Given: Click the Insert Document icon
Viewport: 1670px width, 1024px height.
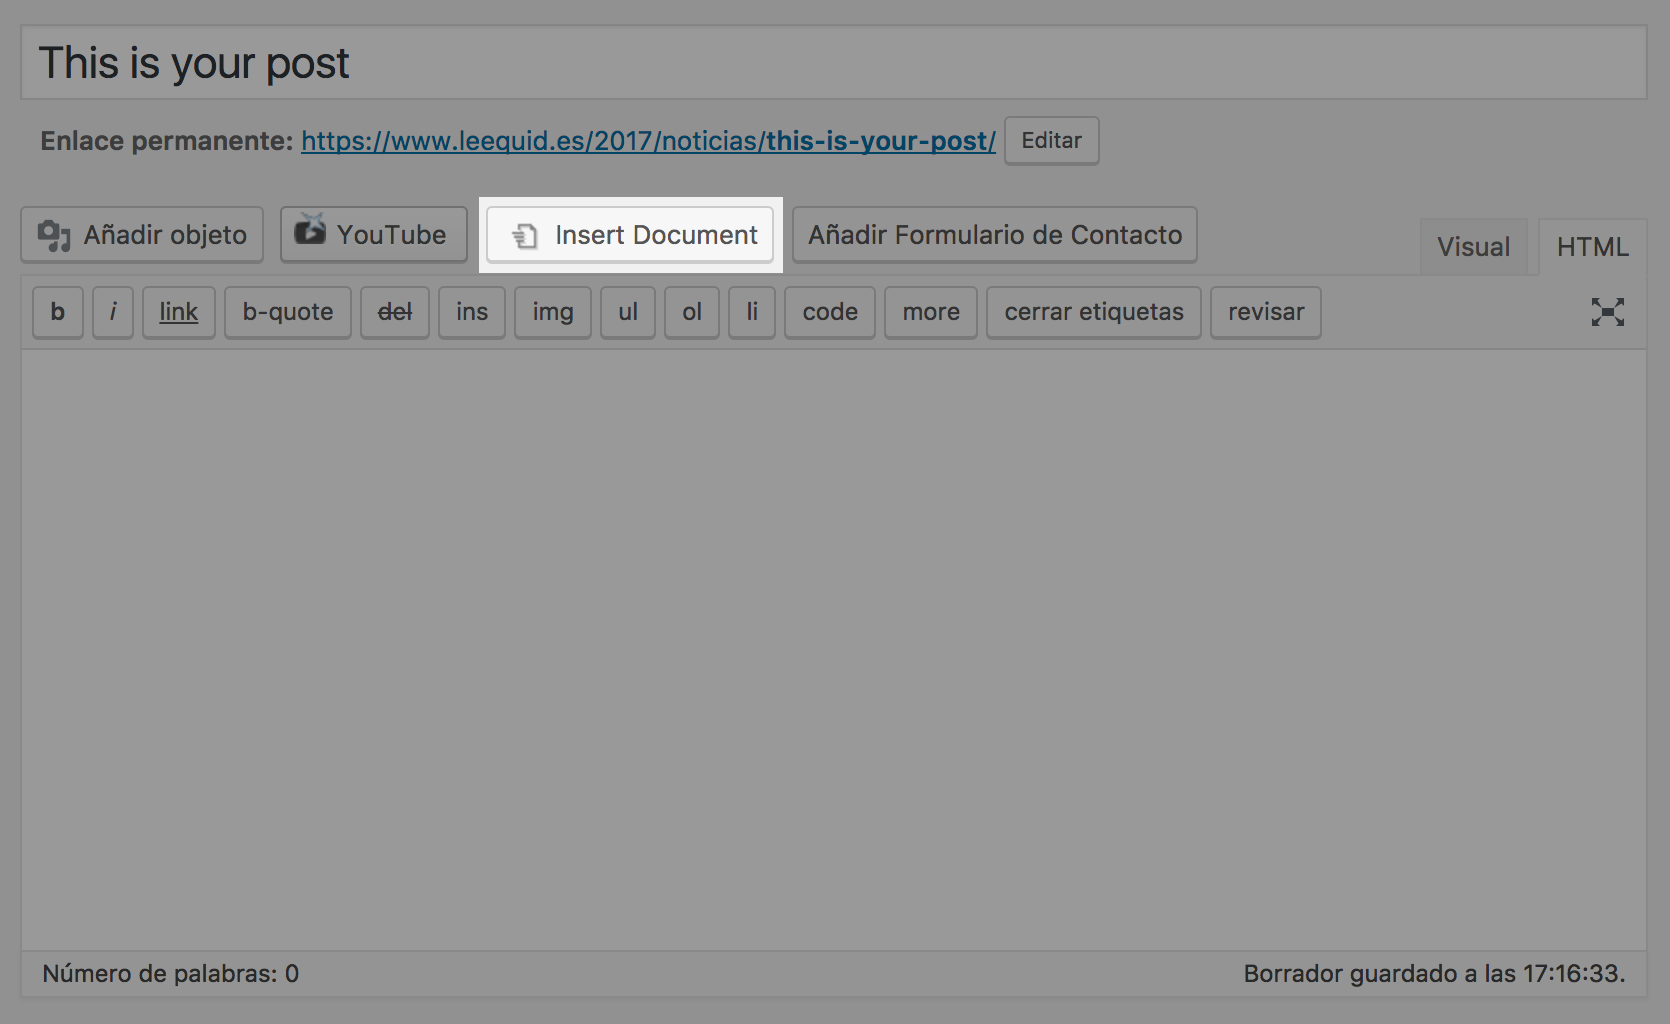Looking at the screenshot, I should click(526, 236).
